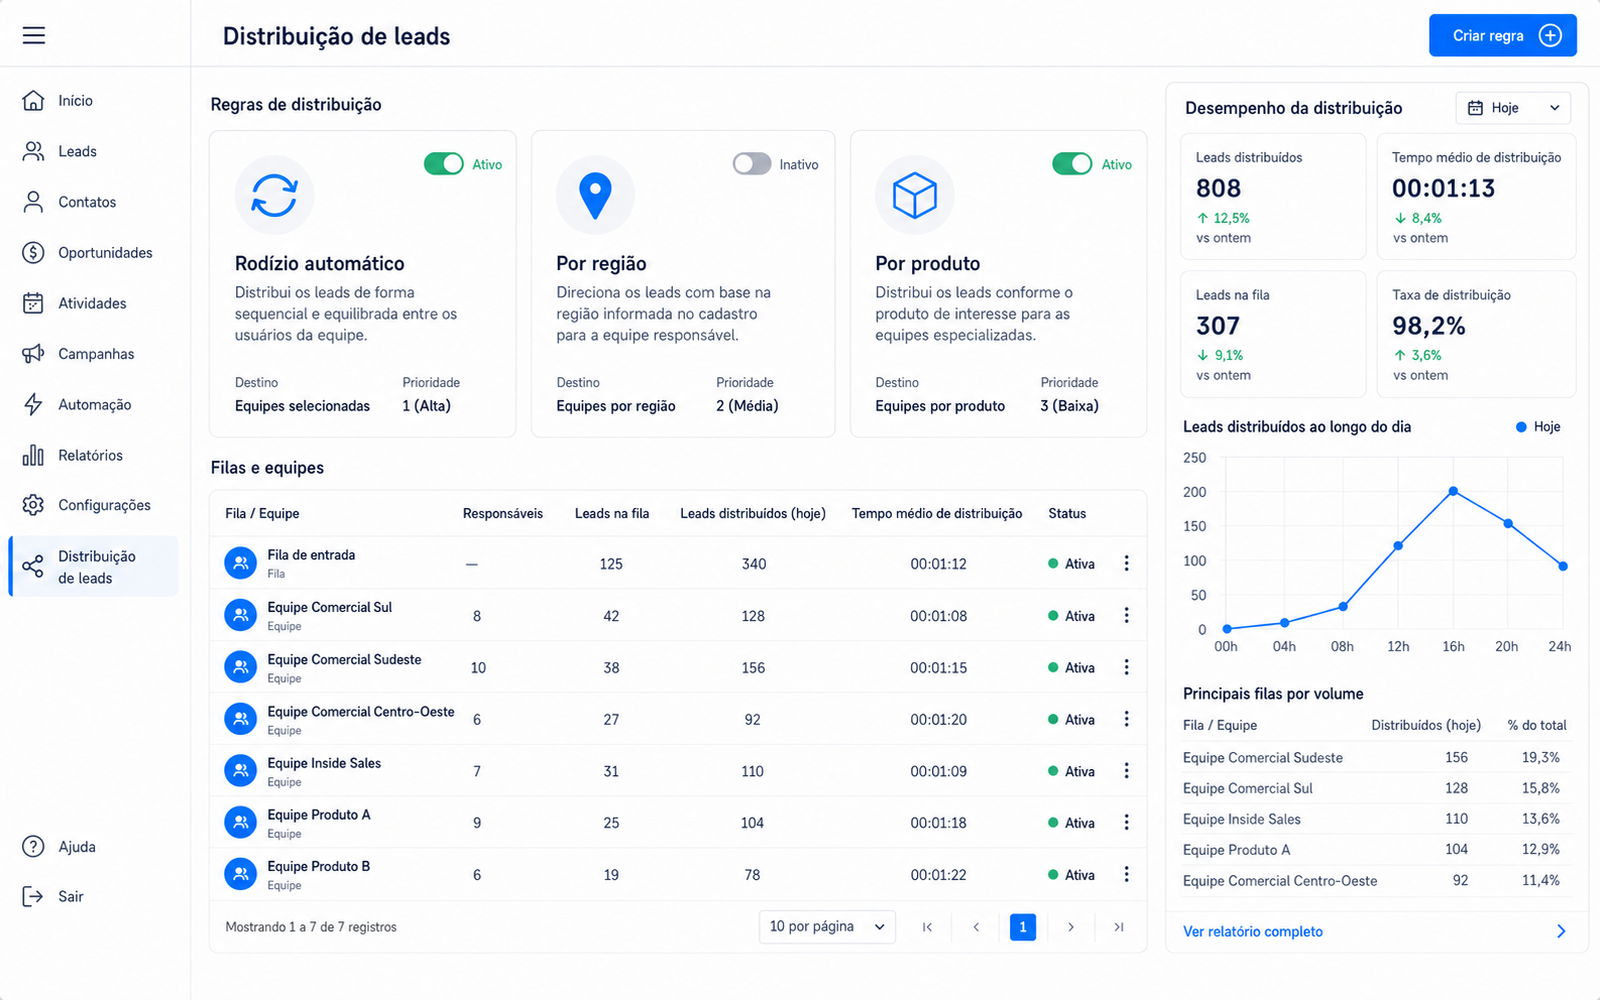Viewport: 1600px width, 1000px height.
Task: Expand the 10 por página selector
Action: point(827,927)
